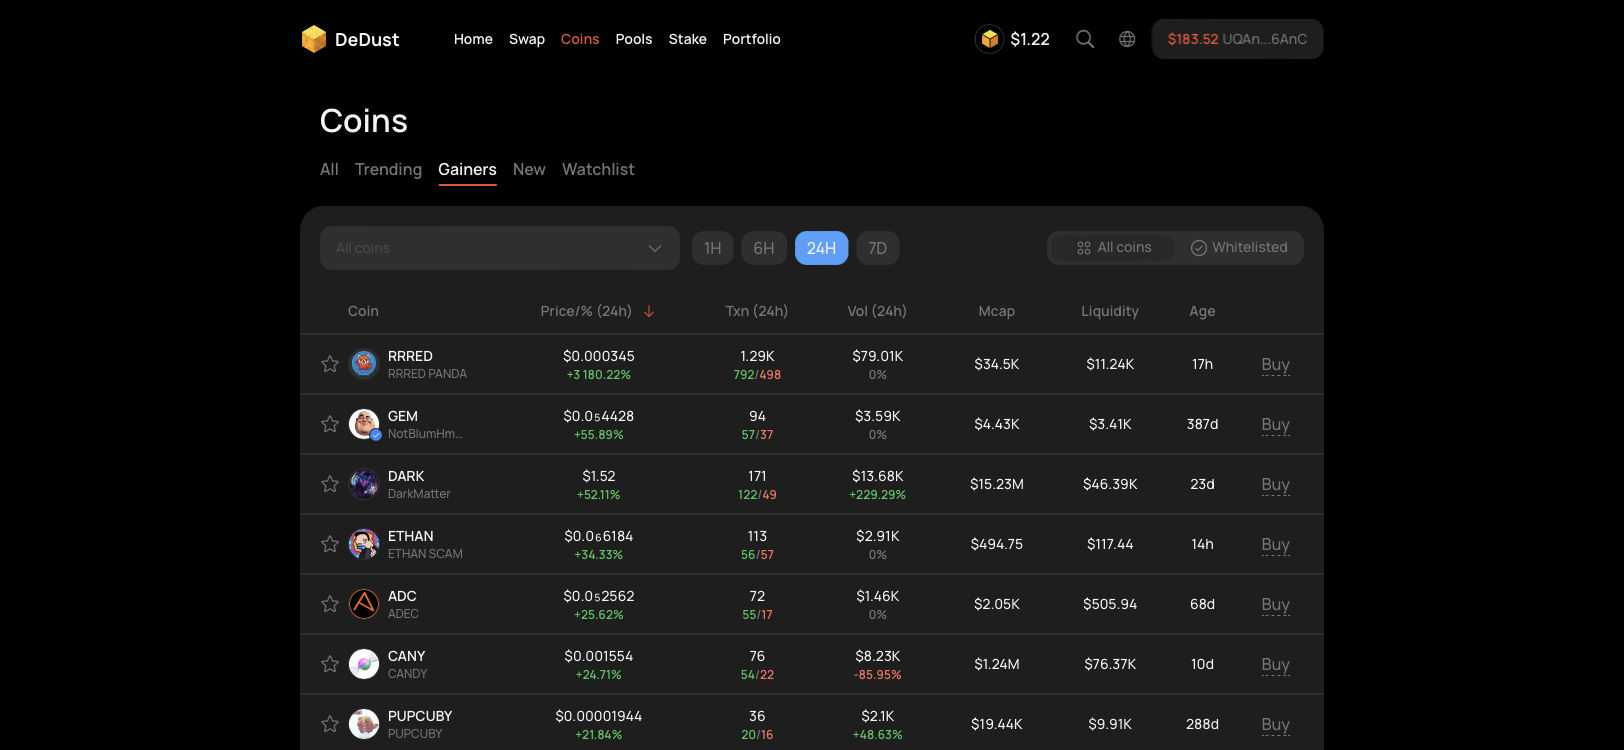Buy the DARK coin
Image resolution: width=1624 pixels, height=750 pixels.
[1276, 485]
